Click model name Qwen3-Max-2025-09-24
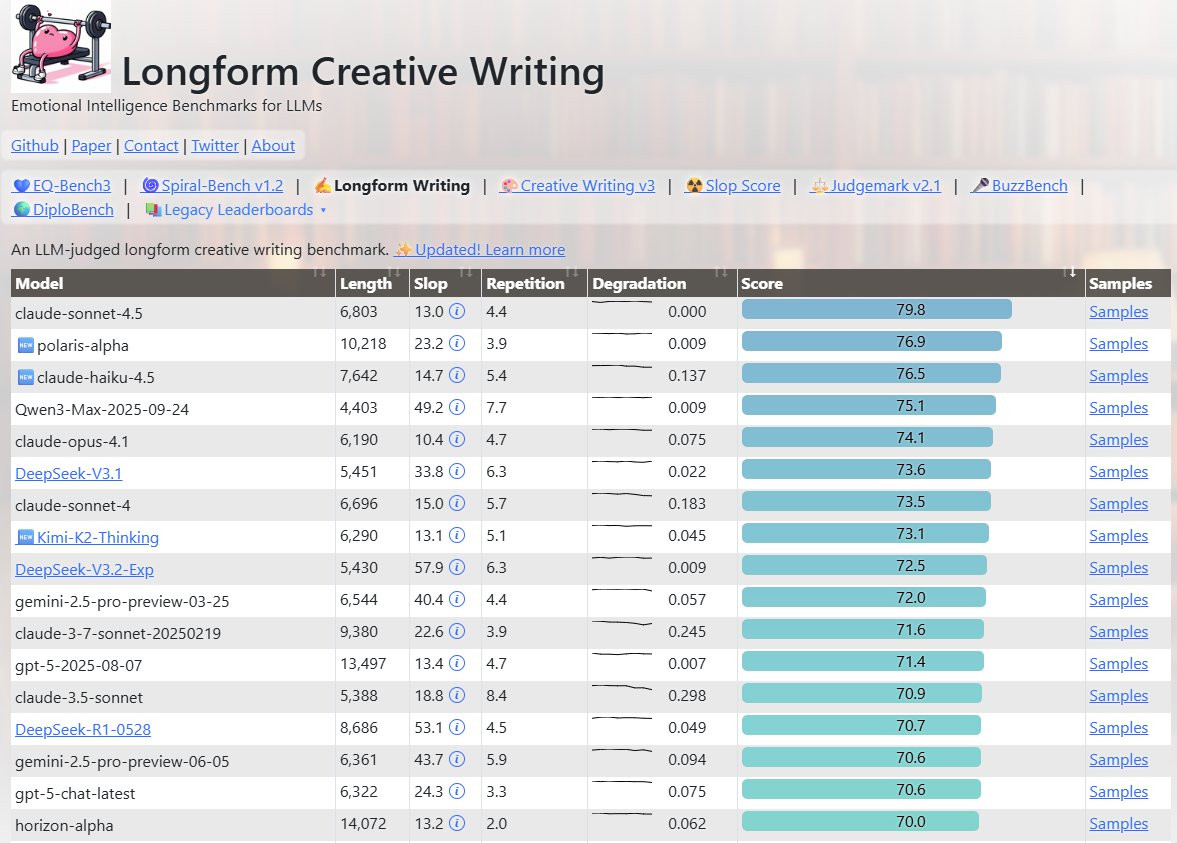Screen dimensions: 1177x843 pos(102,409)
